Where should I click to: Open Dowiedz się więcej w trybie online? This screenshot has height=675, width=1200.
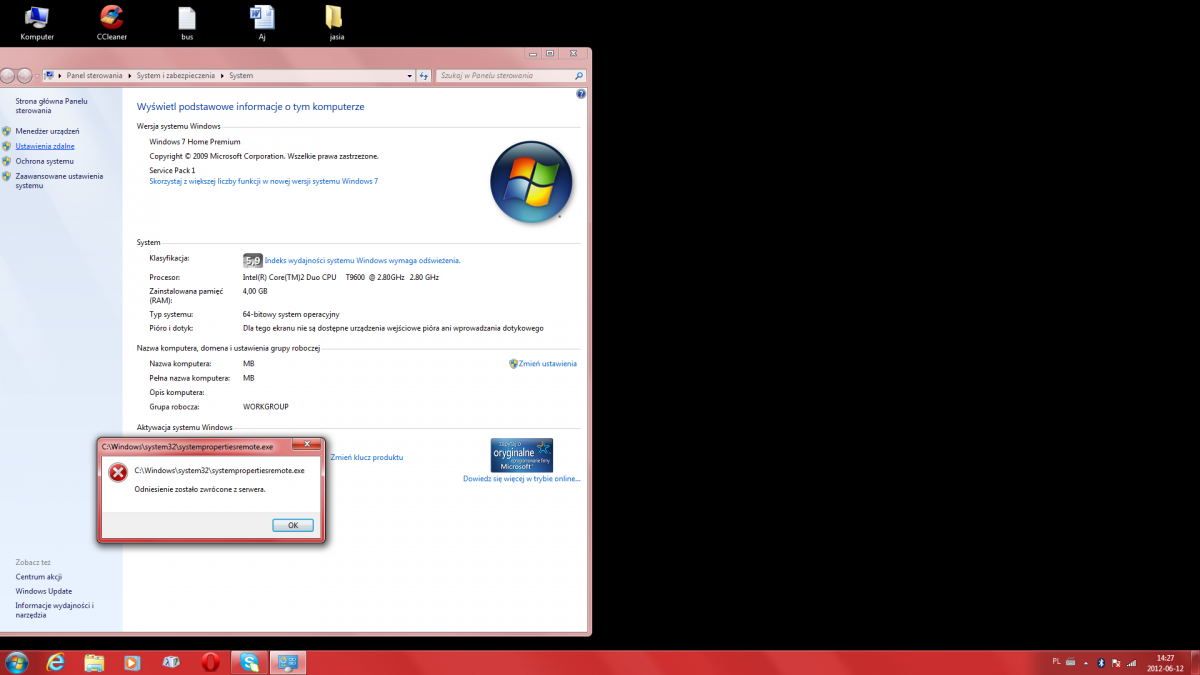(521, 479)
